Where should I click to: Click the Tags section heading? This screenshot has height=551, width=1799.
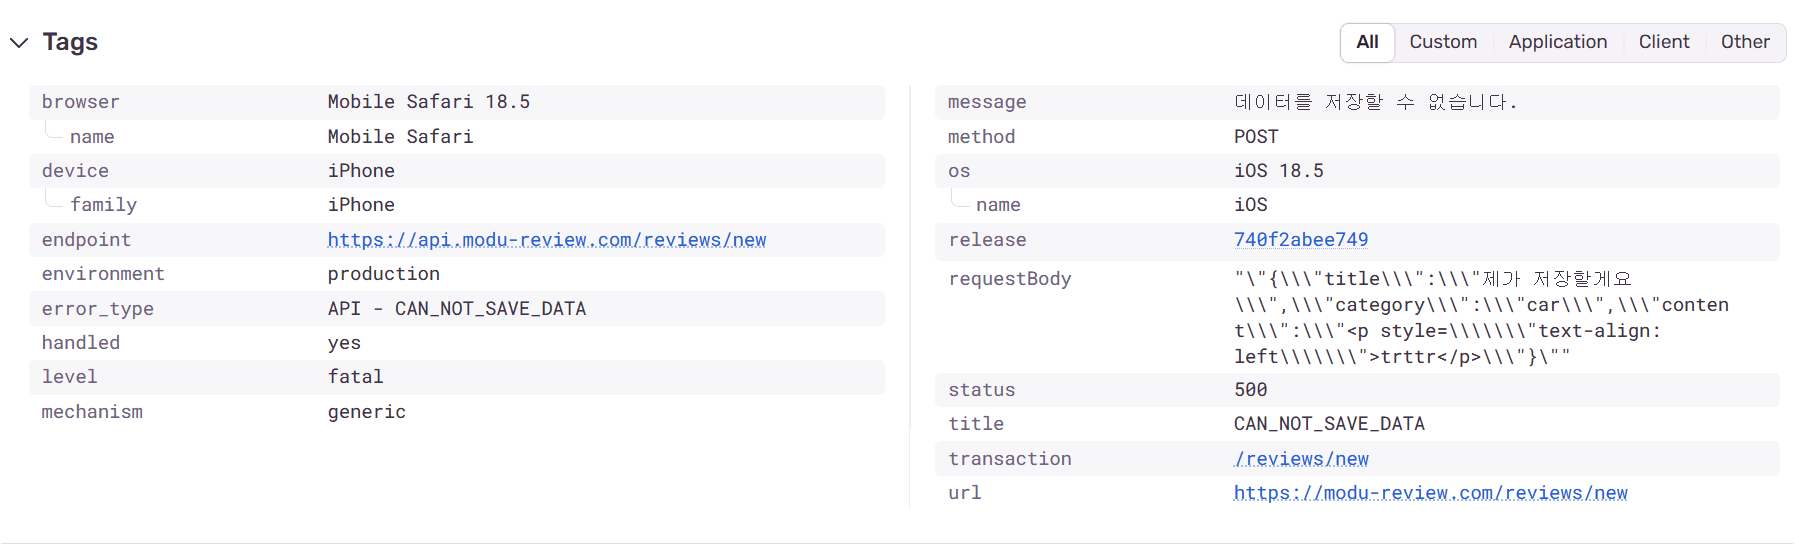coord(70,42)
